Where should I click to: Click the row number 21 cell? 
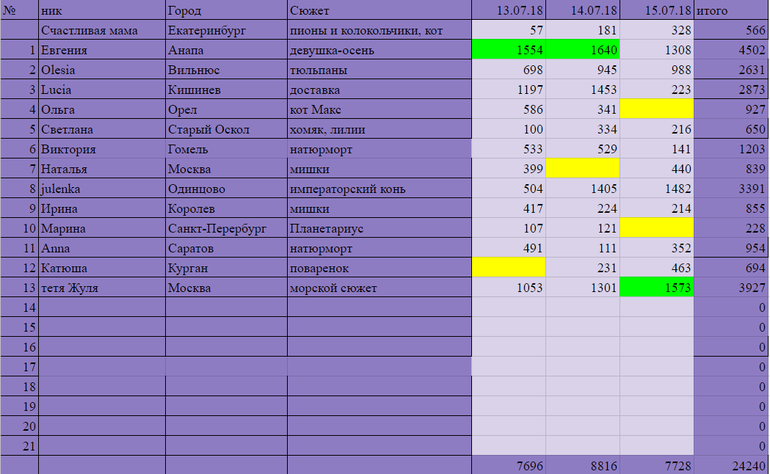click(19, 444)
